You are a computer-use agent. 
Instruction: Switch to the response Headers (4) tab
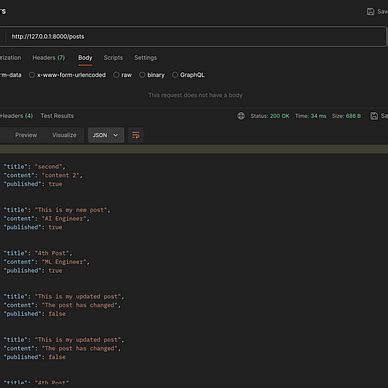pyautogui.click(x=16, y=116)
